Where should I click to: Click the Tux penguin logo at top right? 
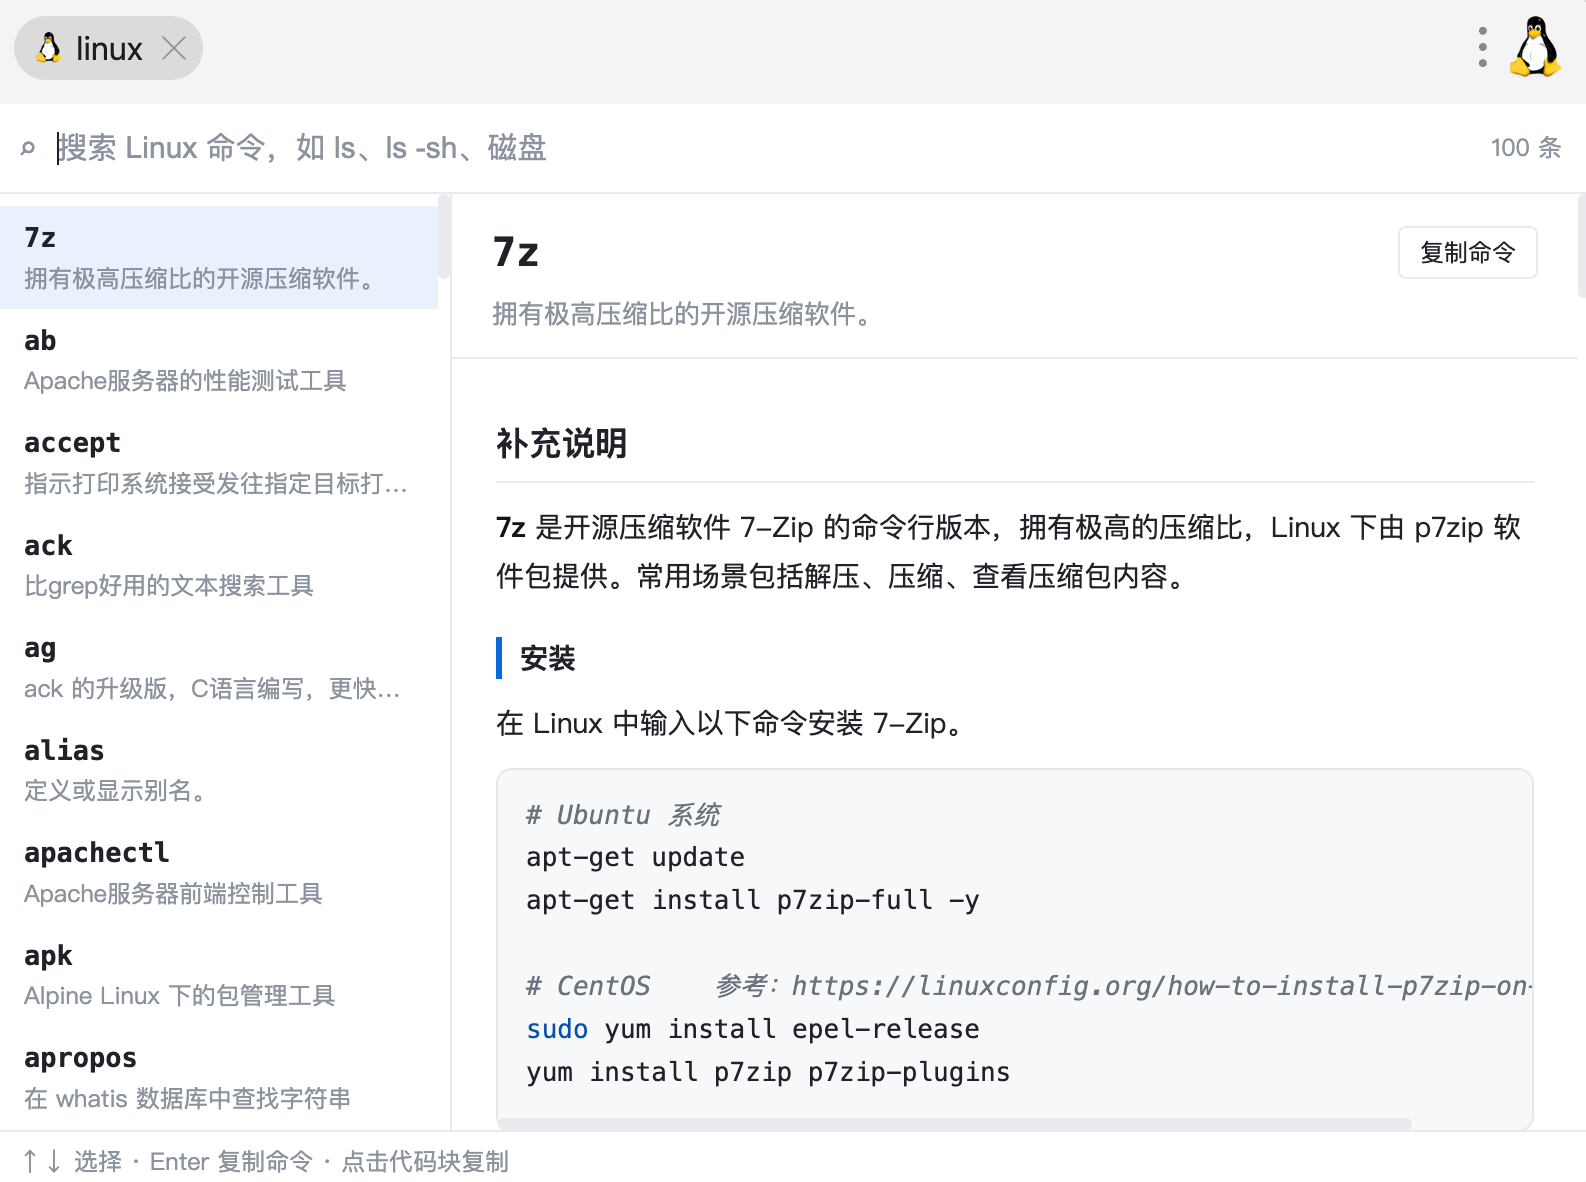[1536, 47]
